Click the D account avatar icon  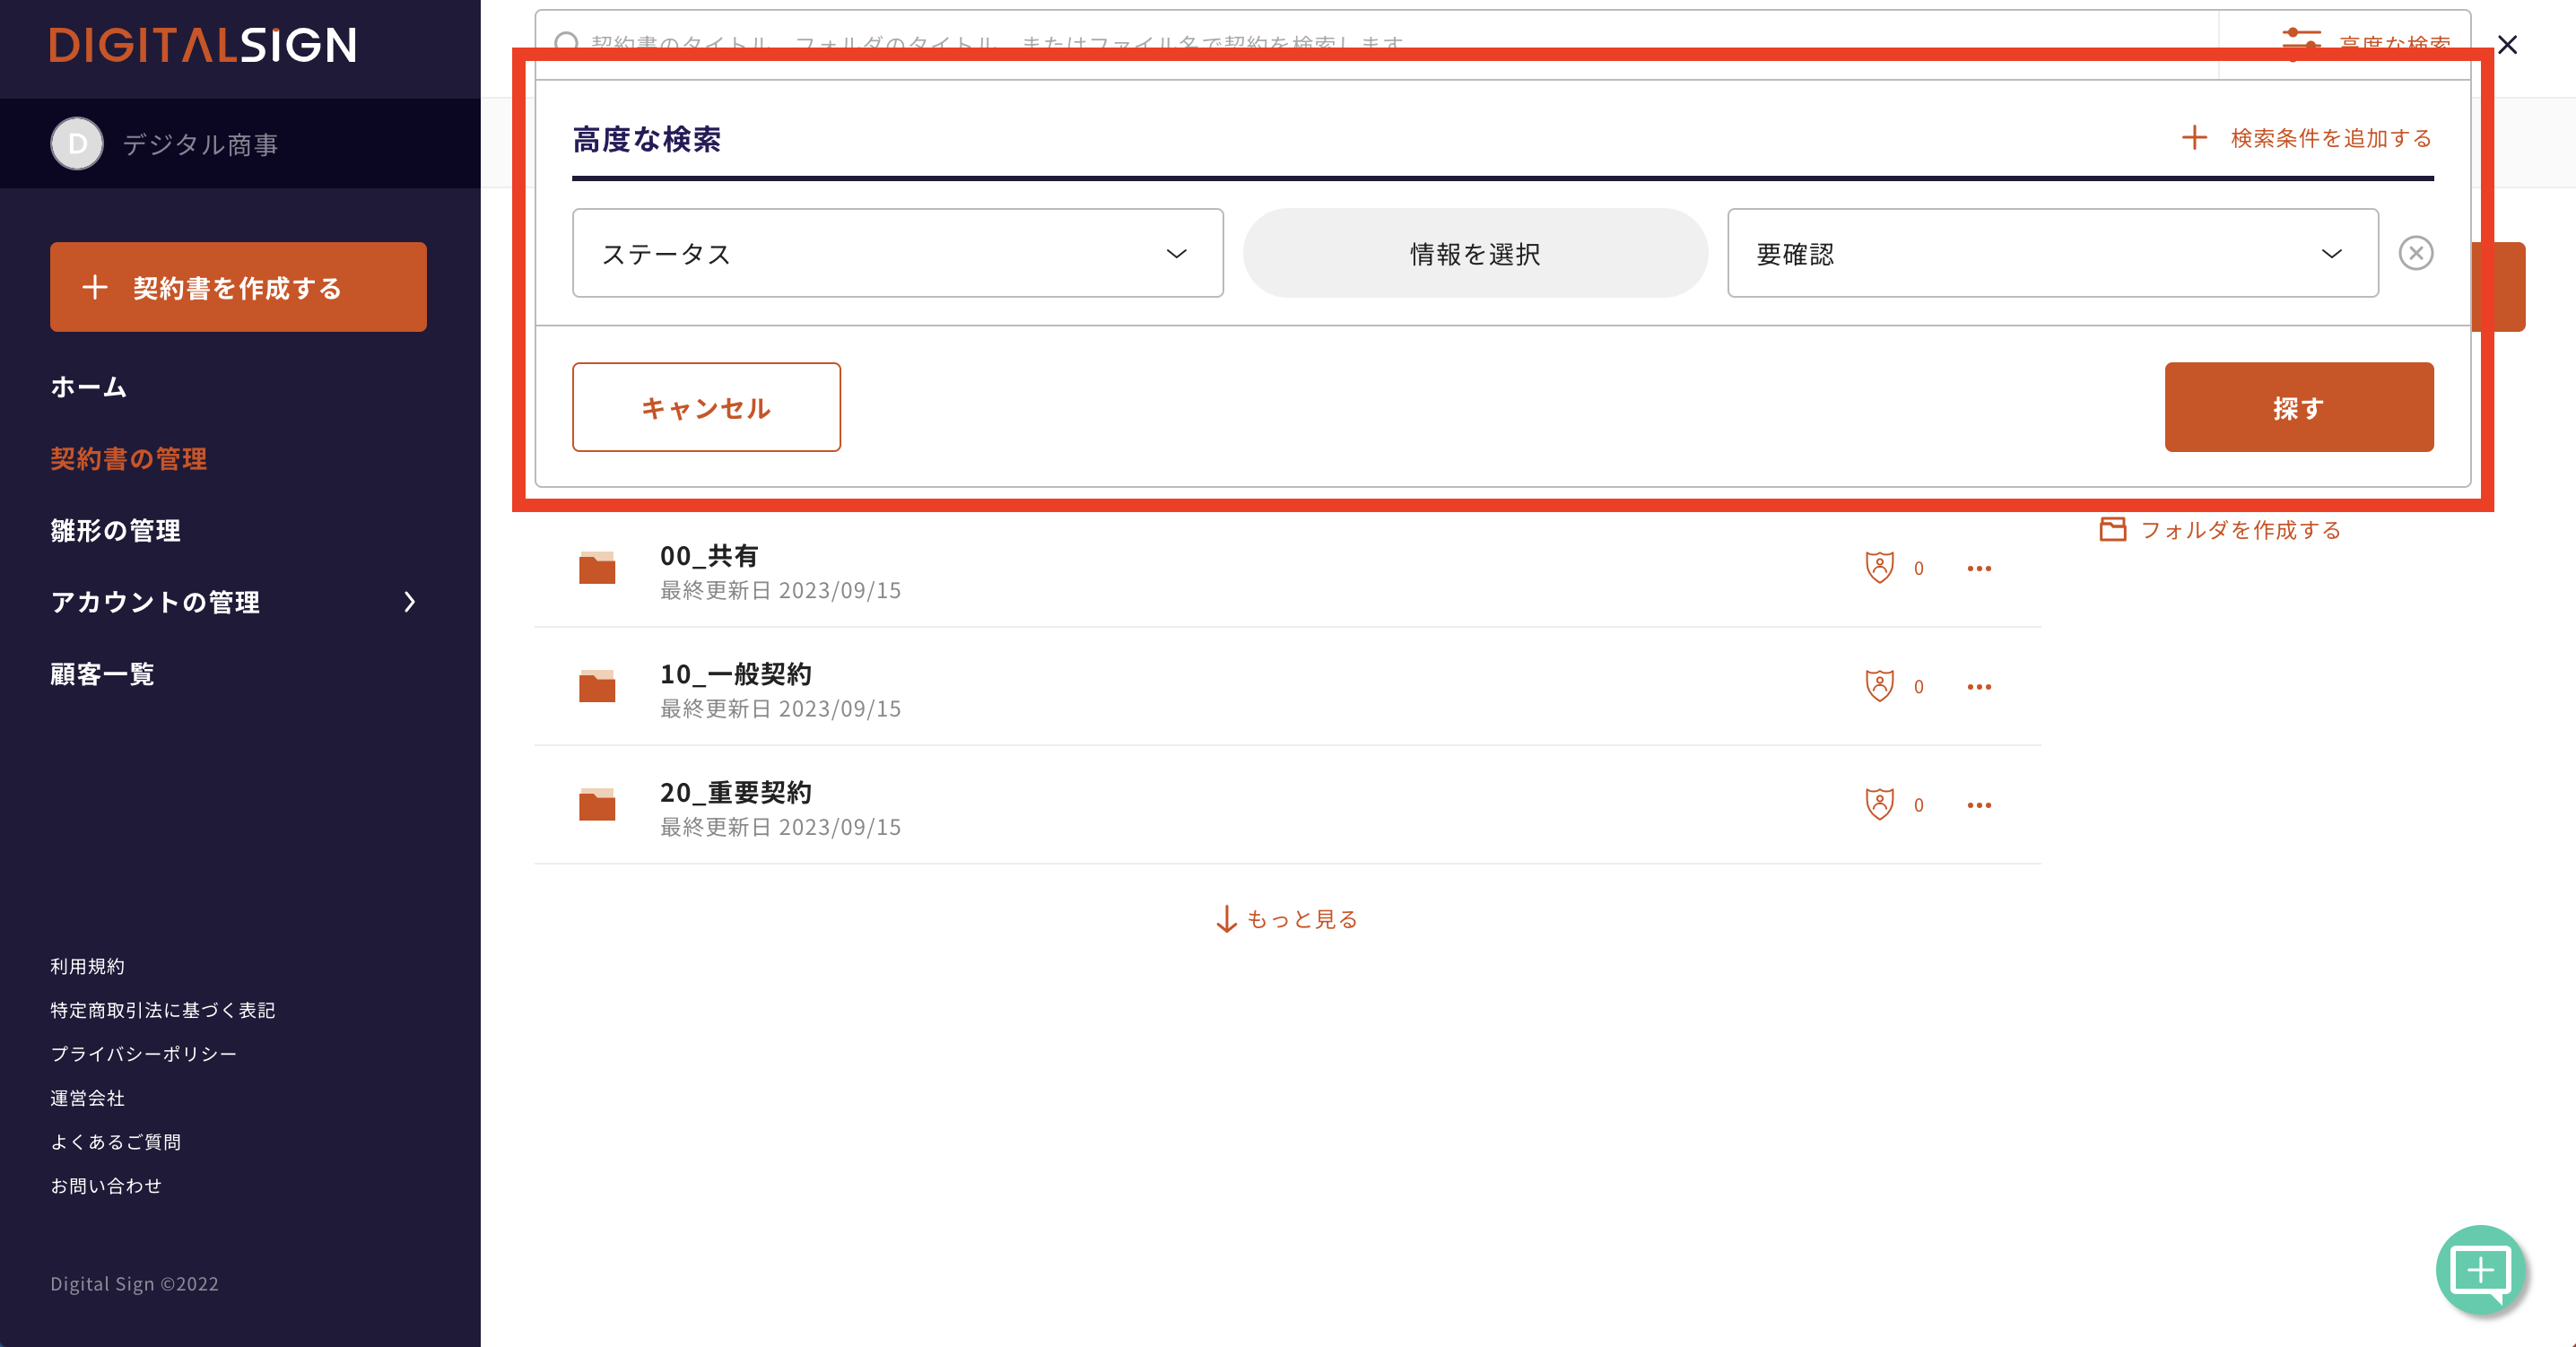click(77, 144)
